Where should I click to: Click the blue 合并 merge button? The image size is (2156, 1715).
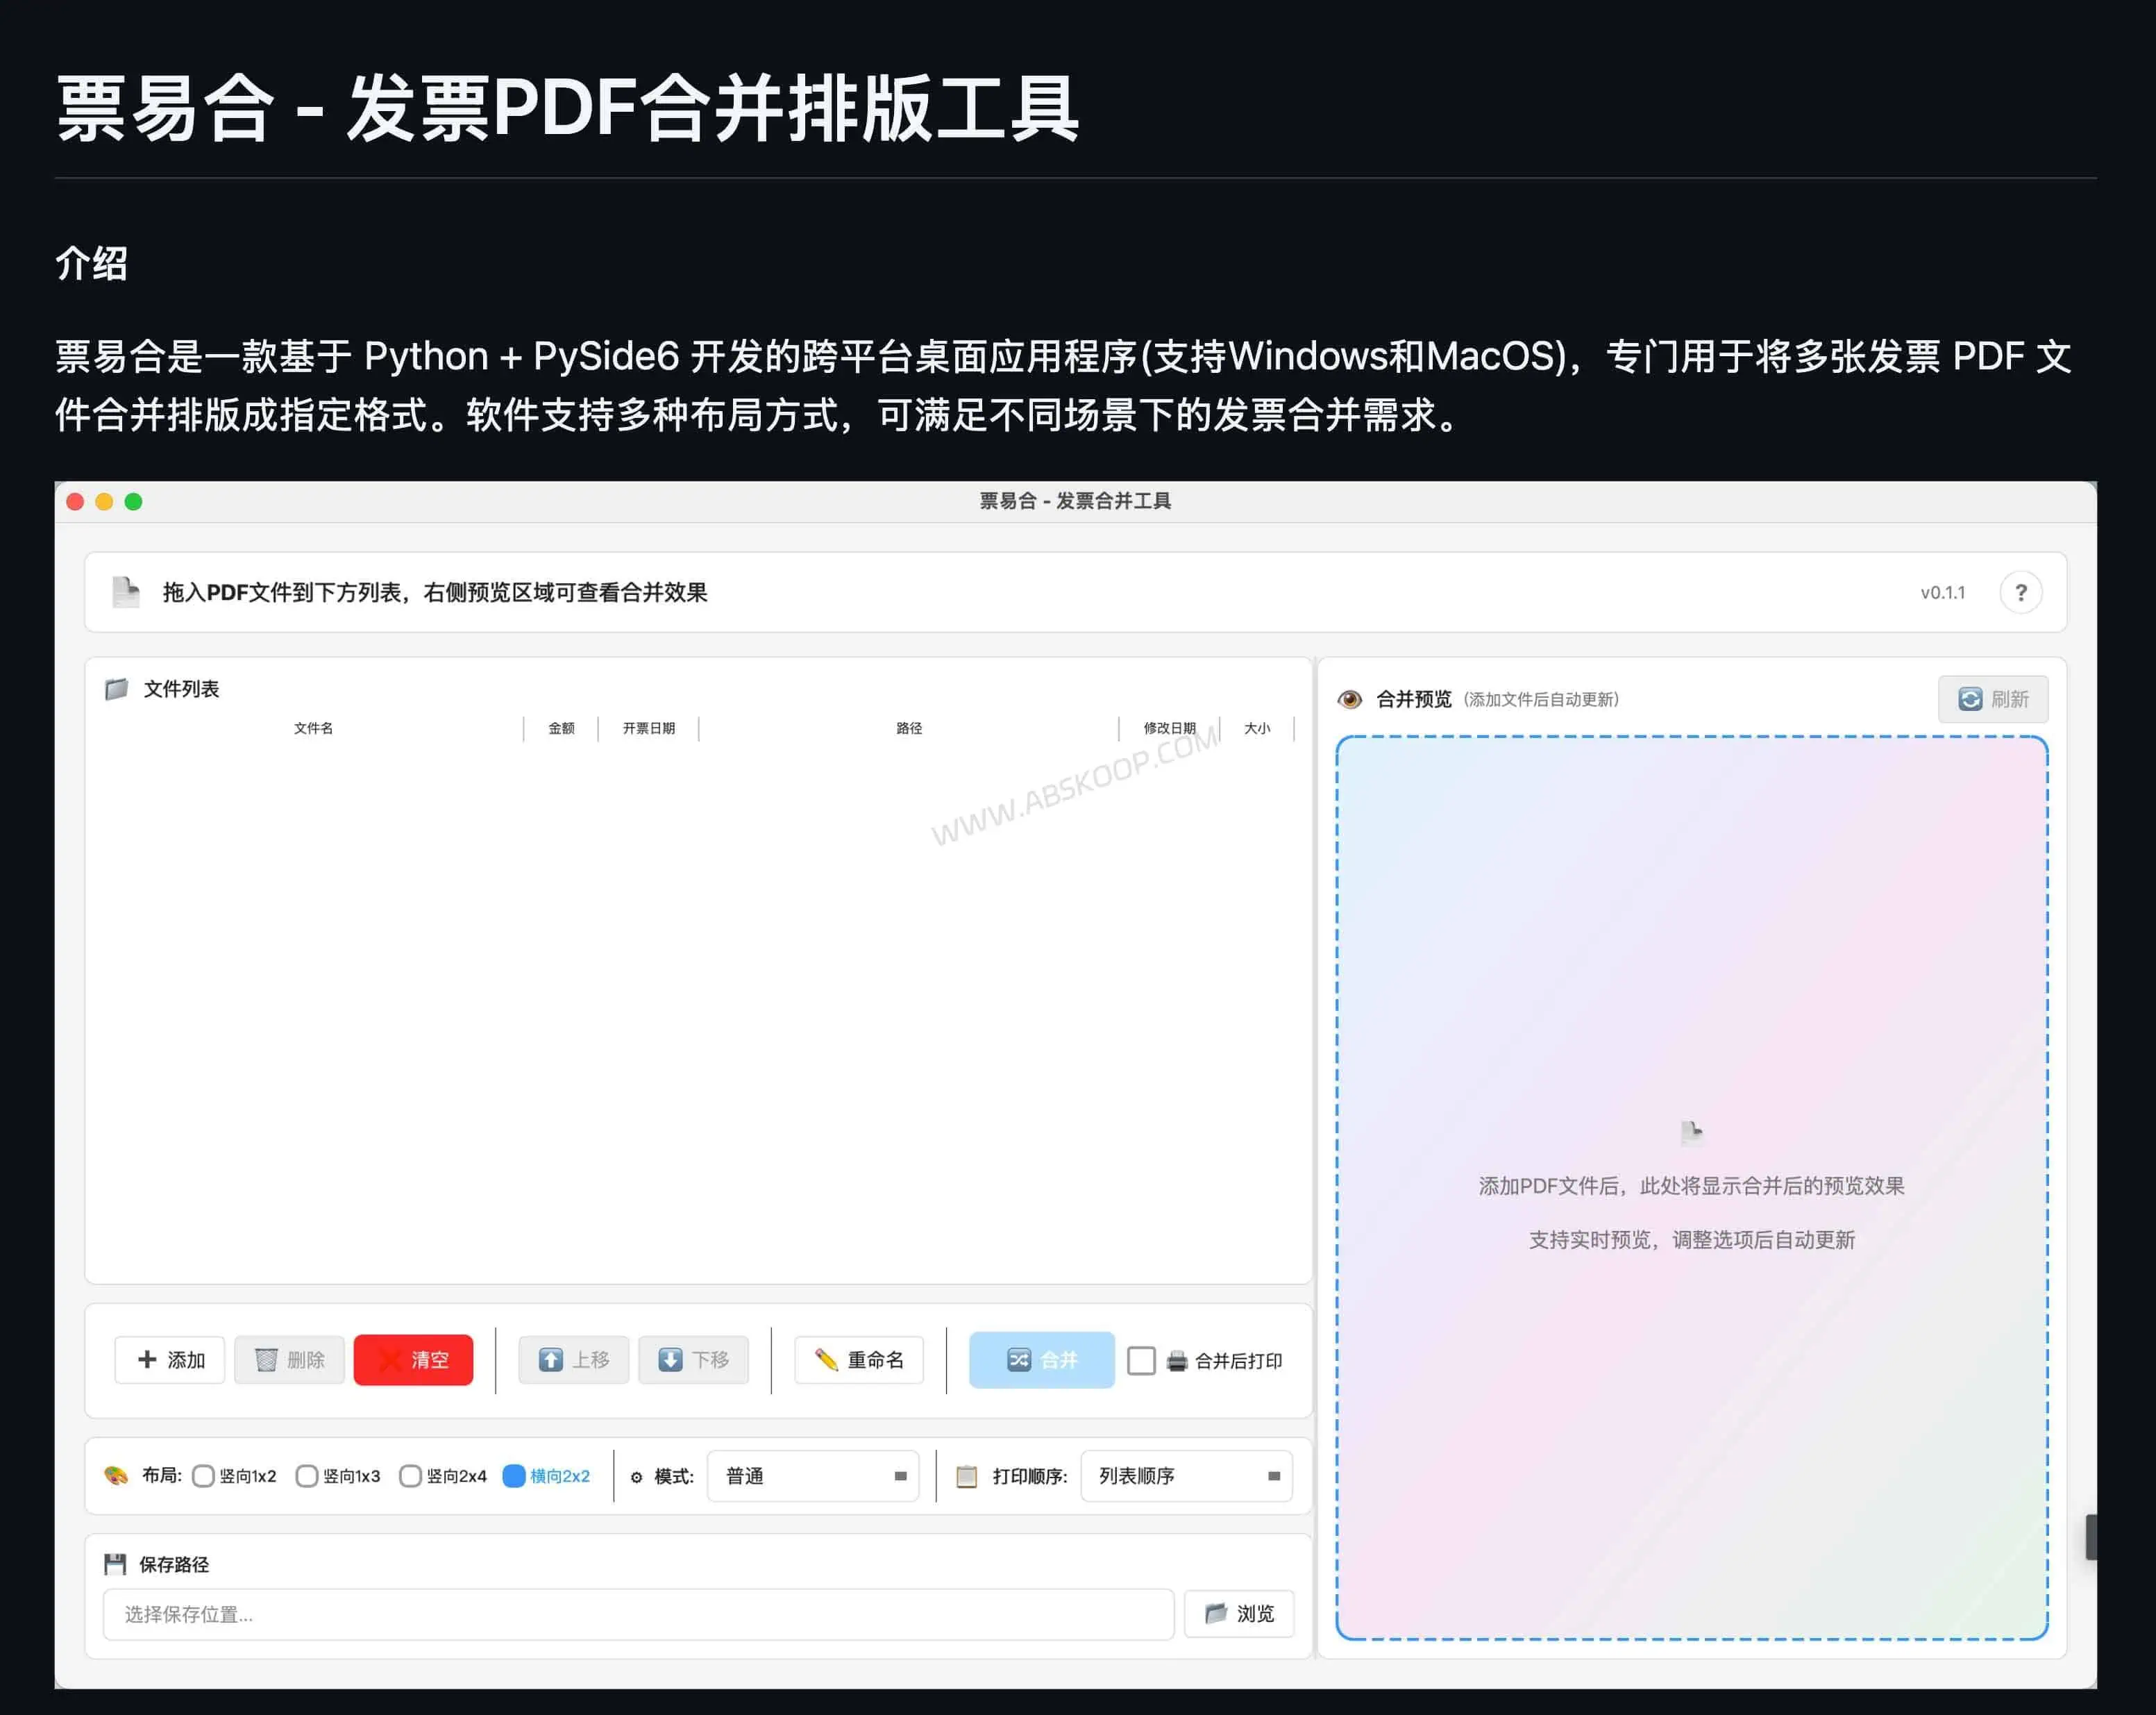click(1041, 1360)
